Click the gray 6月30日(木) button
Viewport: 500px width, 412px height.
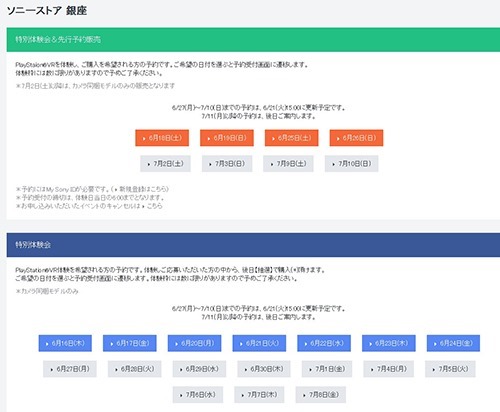coord(264,369)
